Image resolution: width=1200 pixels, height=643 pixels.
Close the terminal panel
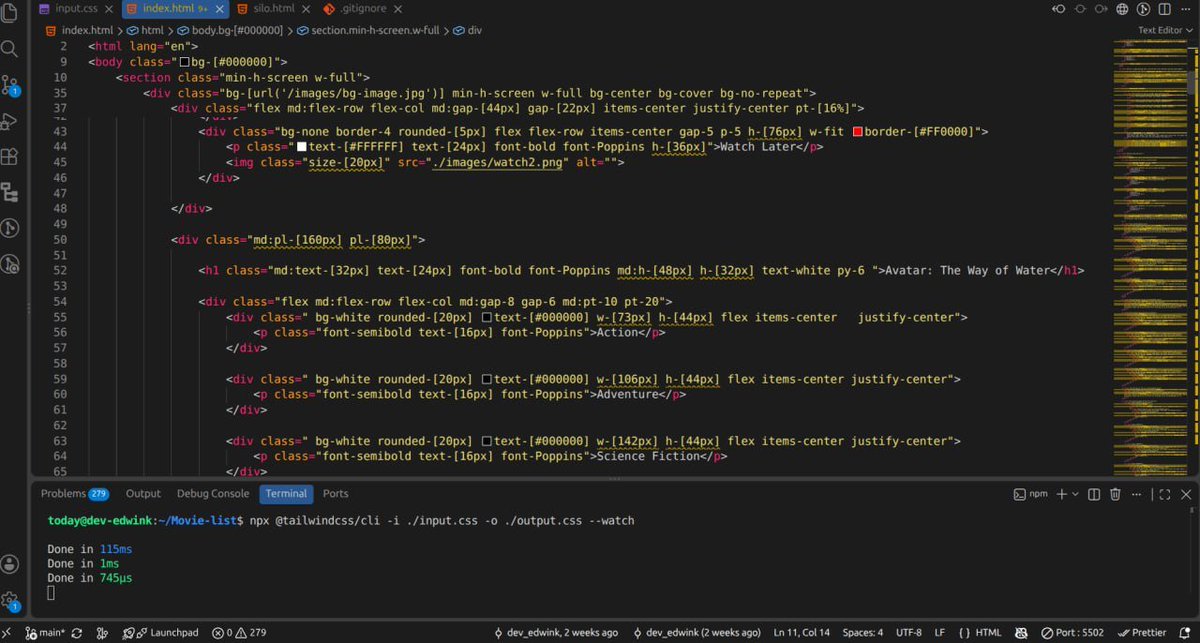[1185, 494]
